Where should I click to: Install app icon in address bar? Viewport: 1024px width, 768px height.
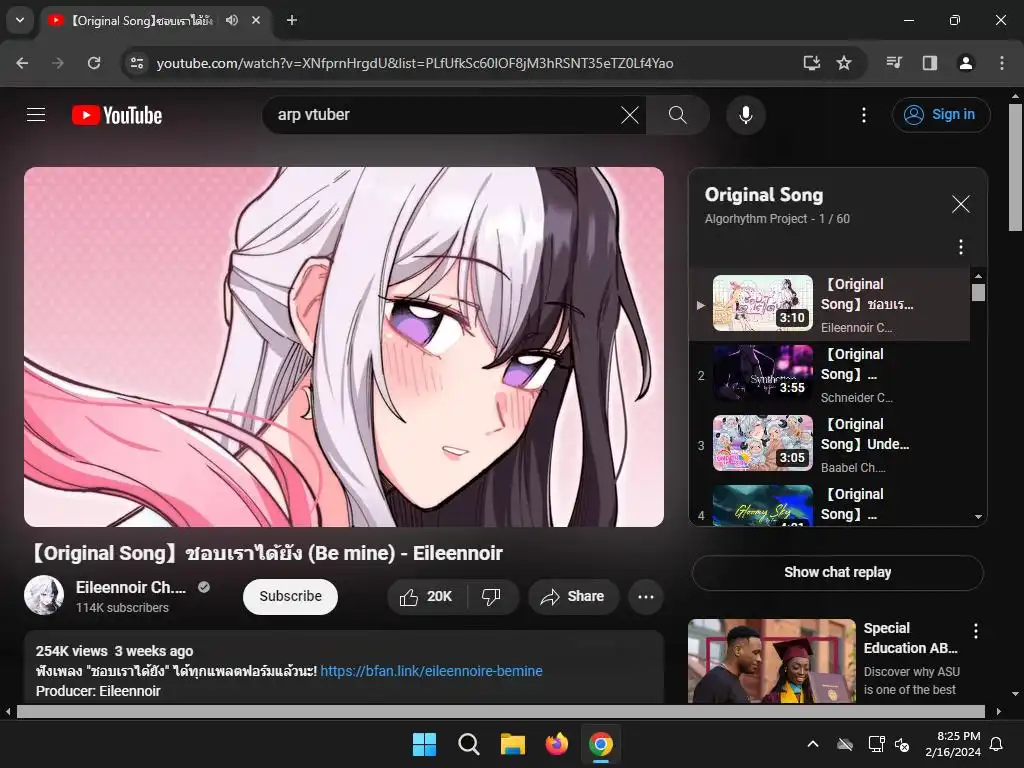coord(812,63)
